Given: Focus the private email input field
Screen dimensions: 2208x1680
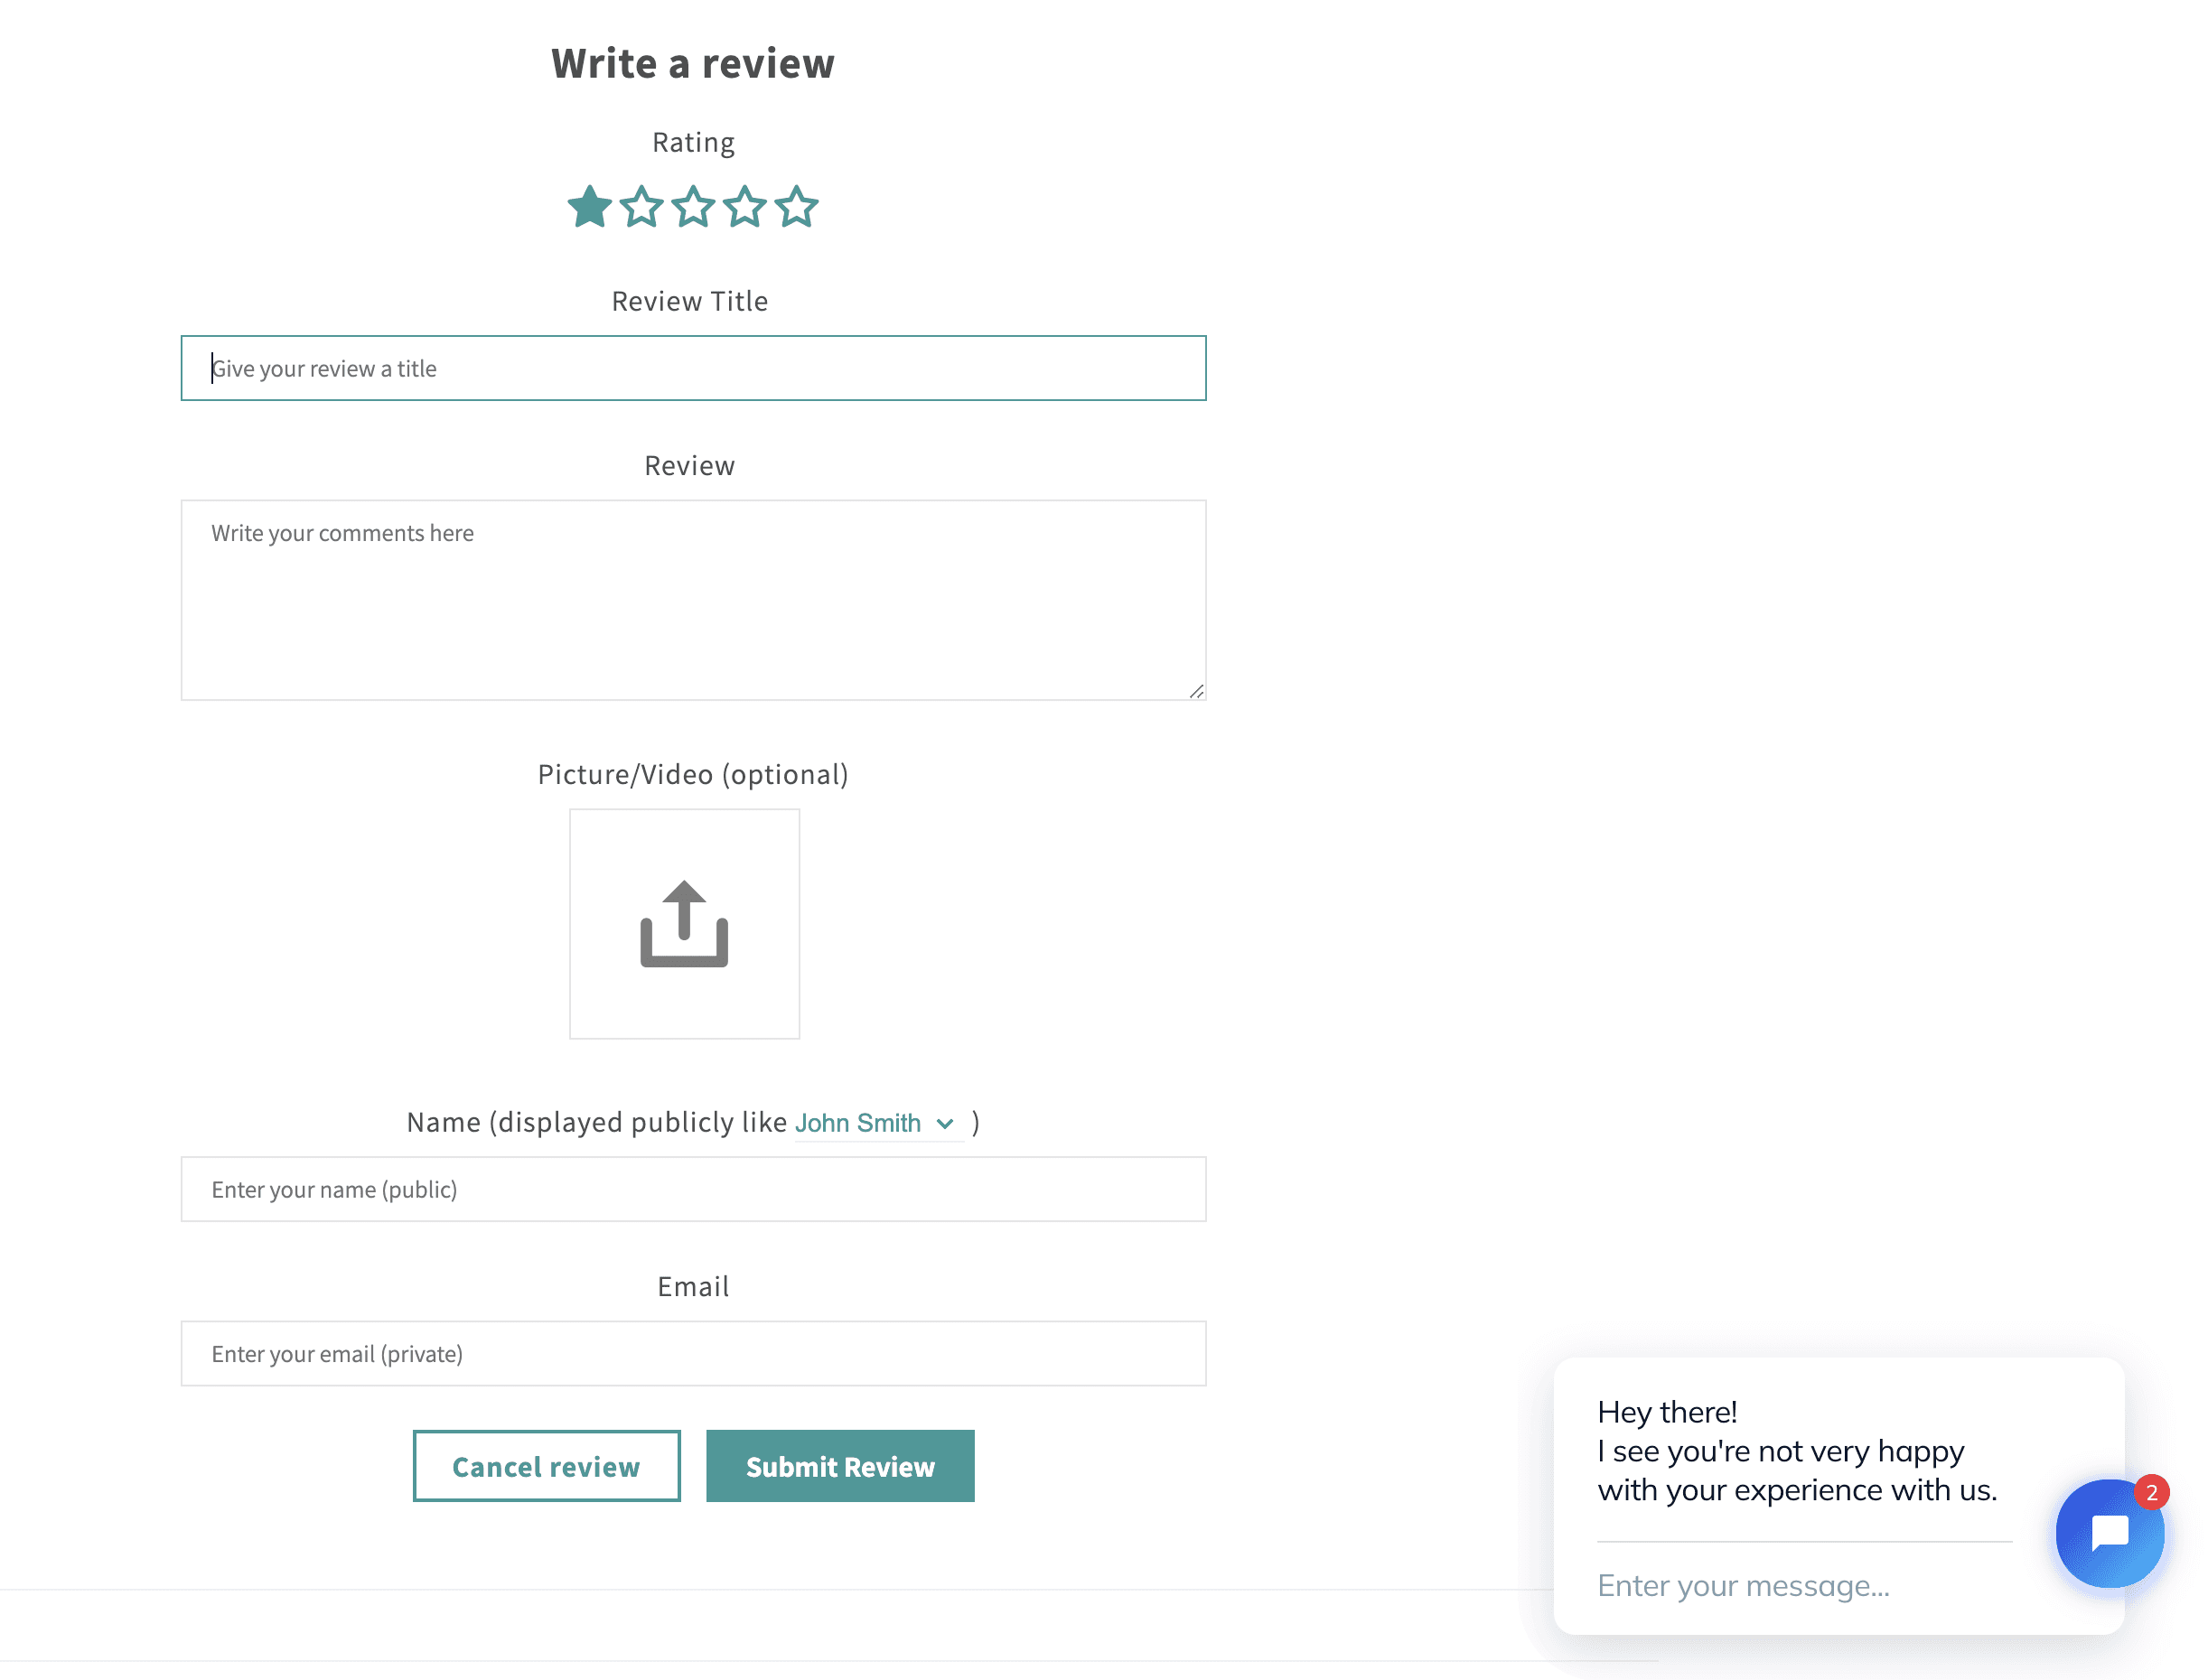Looking at the screenshot, I should [693, 1353].
